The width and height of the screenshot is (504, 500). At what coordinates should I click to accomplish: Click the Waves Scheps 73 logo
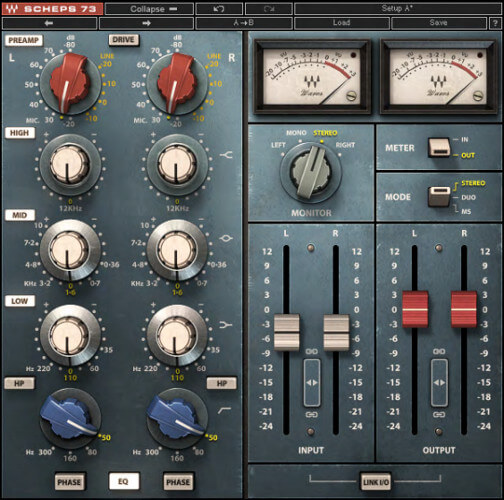point(53,9)
